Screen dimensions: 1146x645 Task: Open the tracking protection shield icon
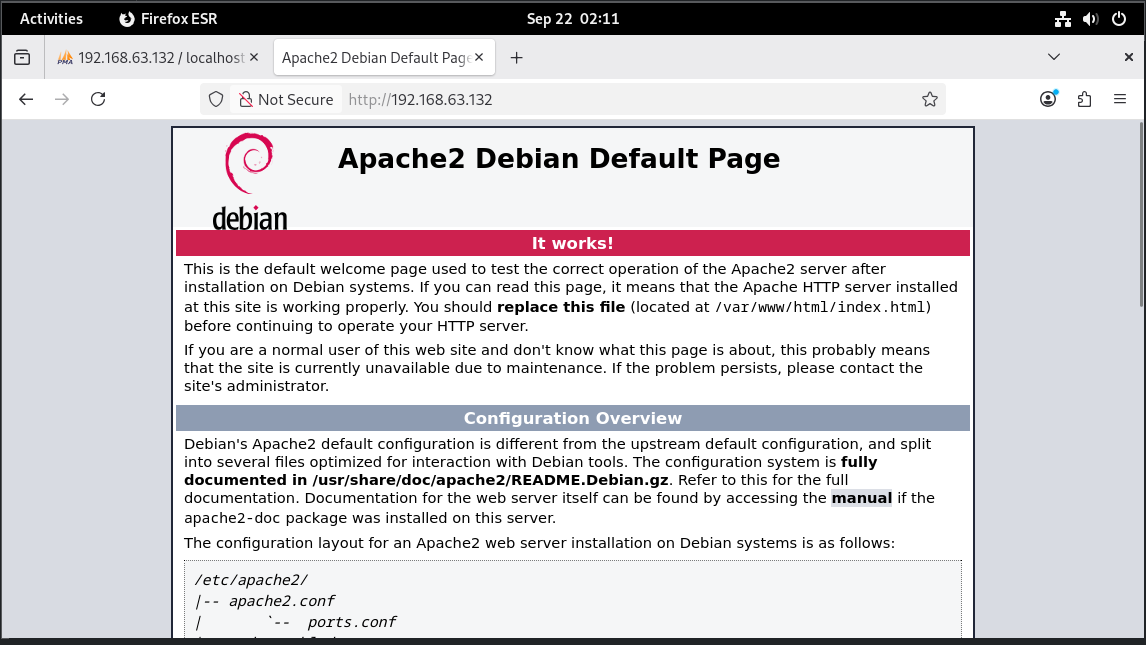click(216, 99)
